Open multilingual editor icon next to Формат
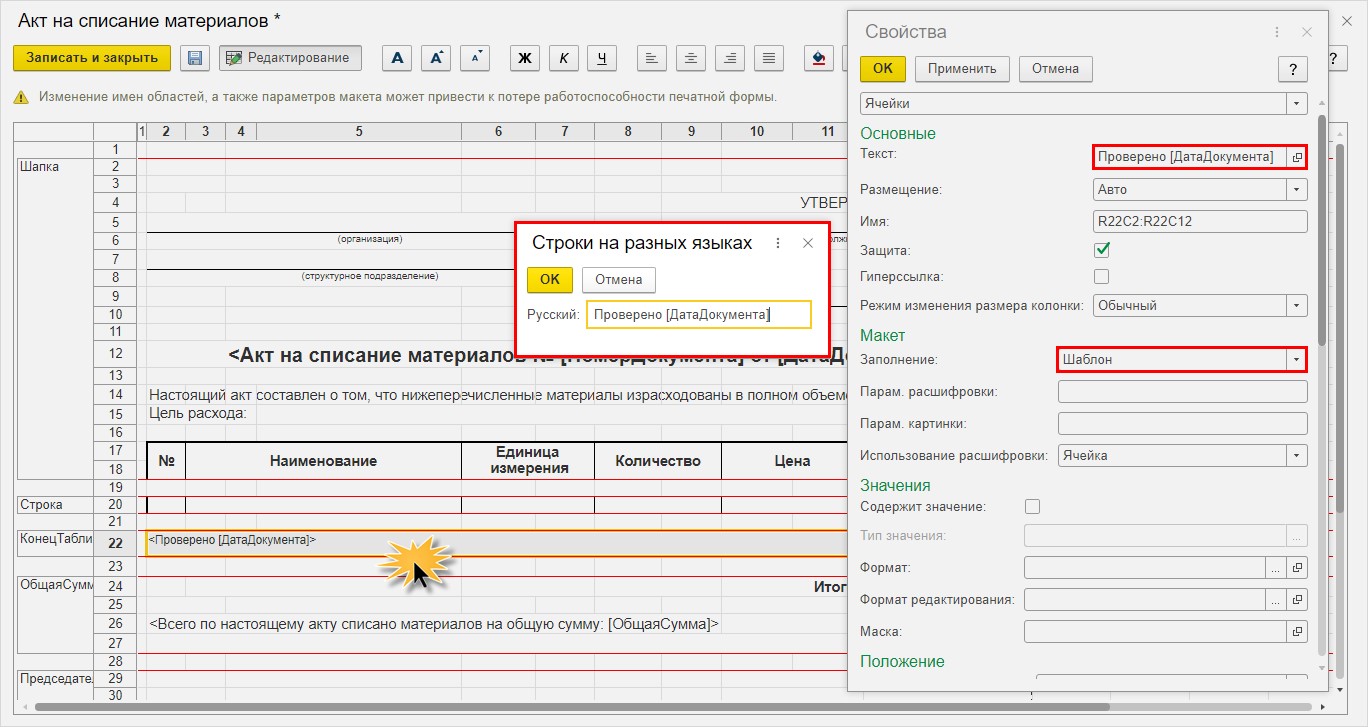Screen dimensions: 1368x727 point(1297,568)
